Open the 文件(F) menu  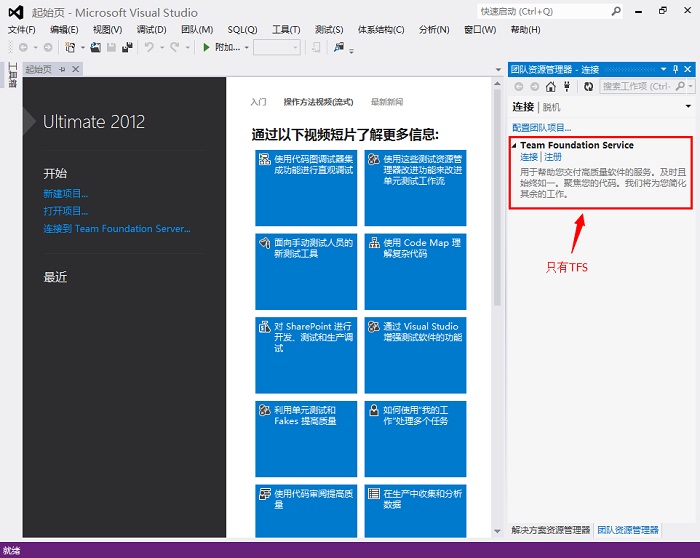21,29
